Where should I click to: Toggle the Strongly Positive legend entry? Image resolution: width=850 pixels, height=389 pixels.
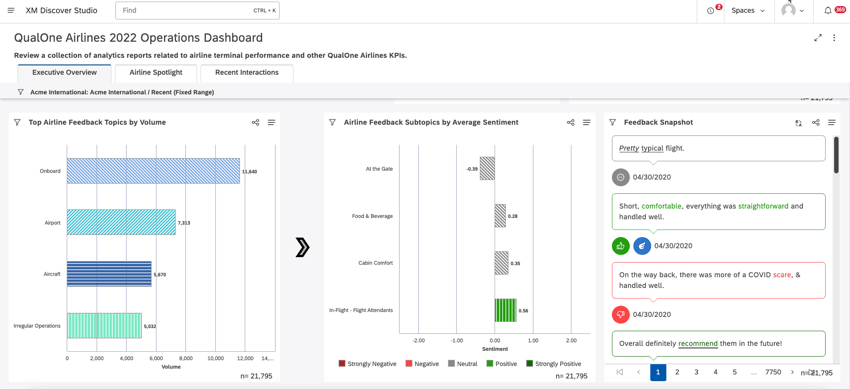[x=553, y=364]
